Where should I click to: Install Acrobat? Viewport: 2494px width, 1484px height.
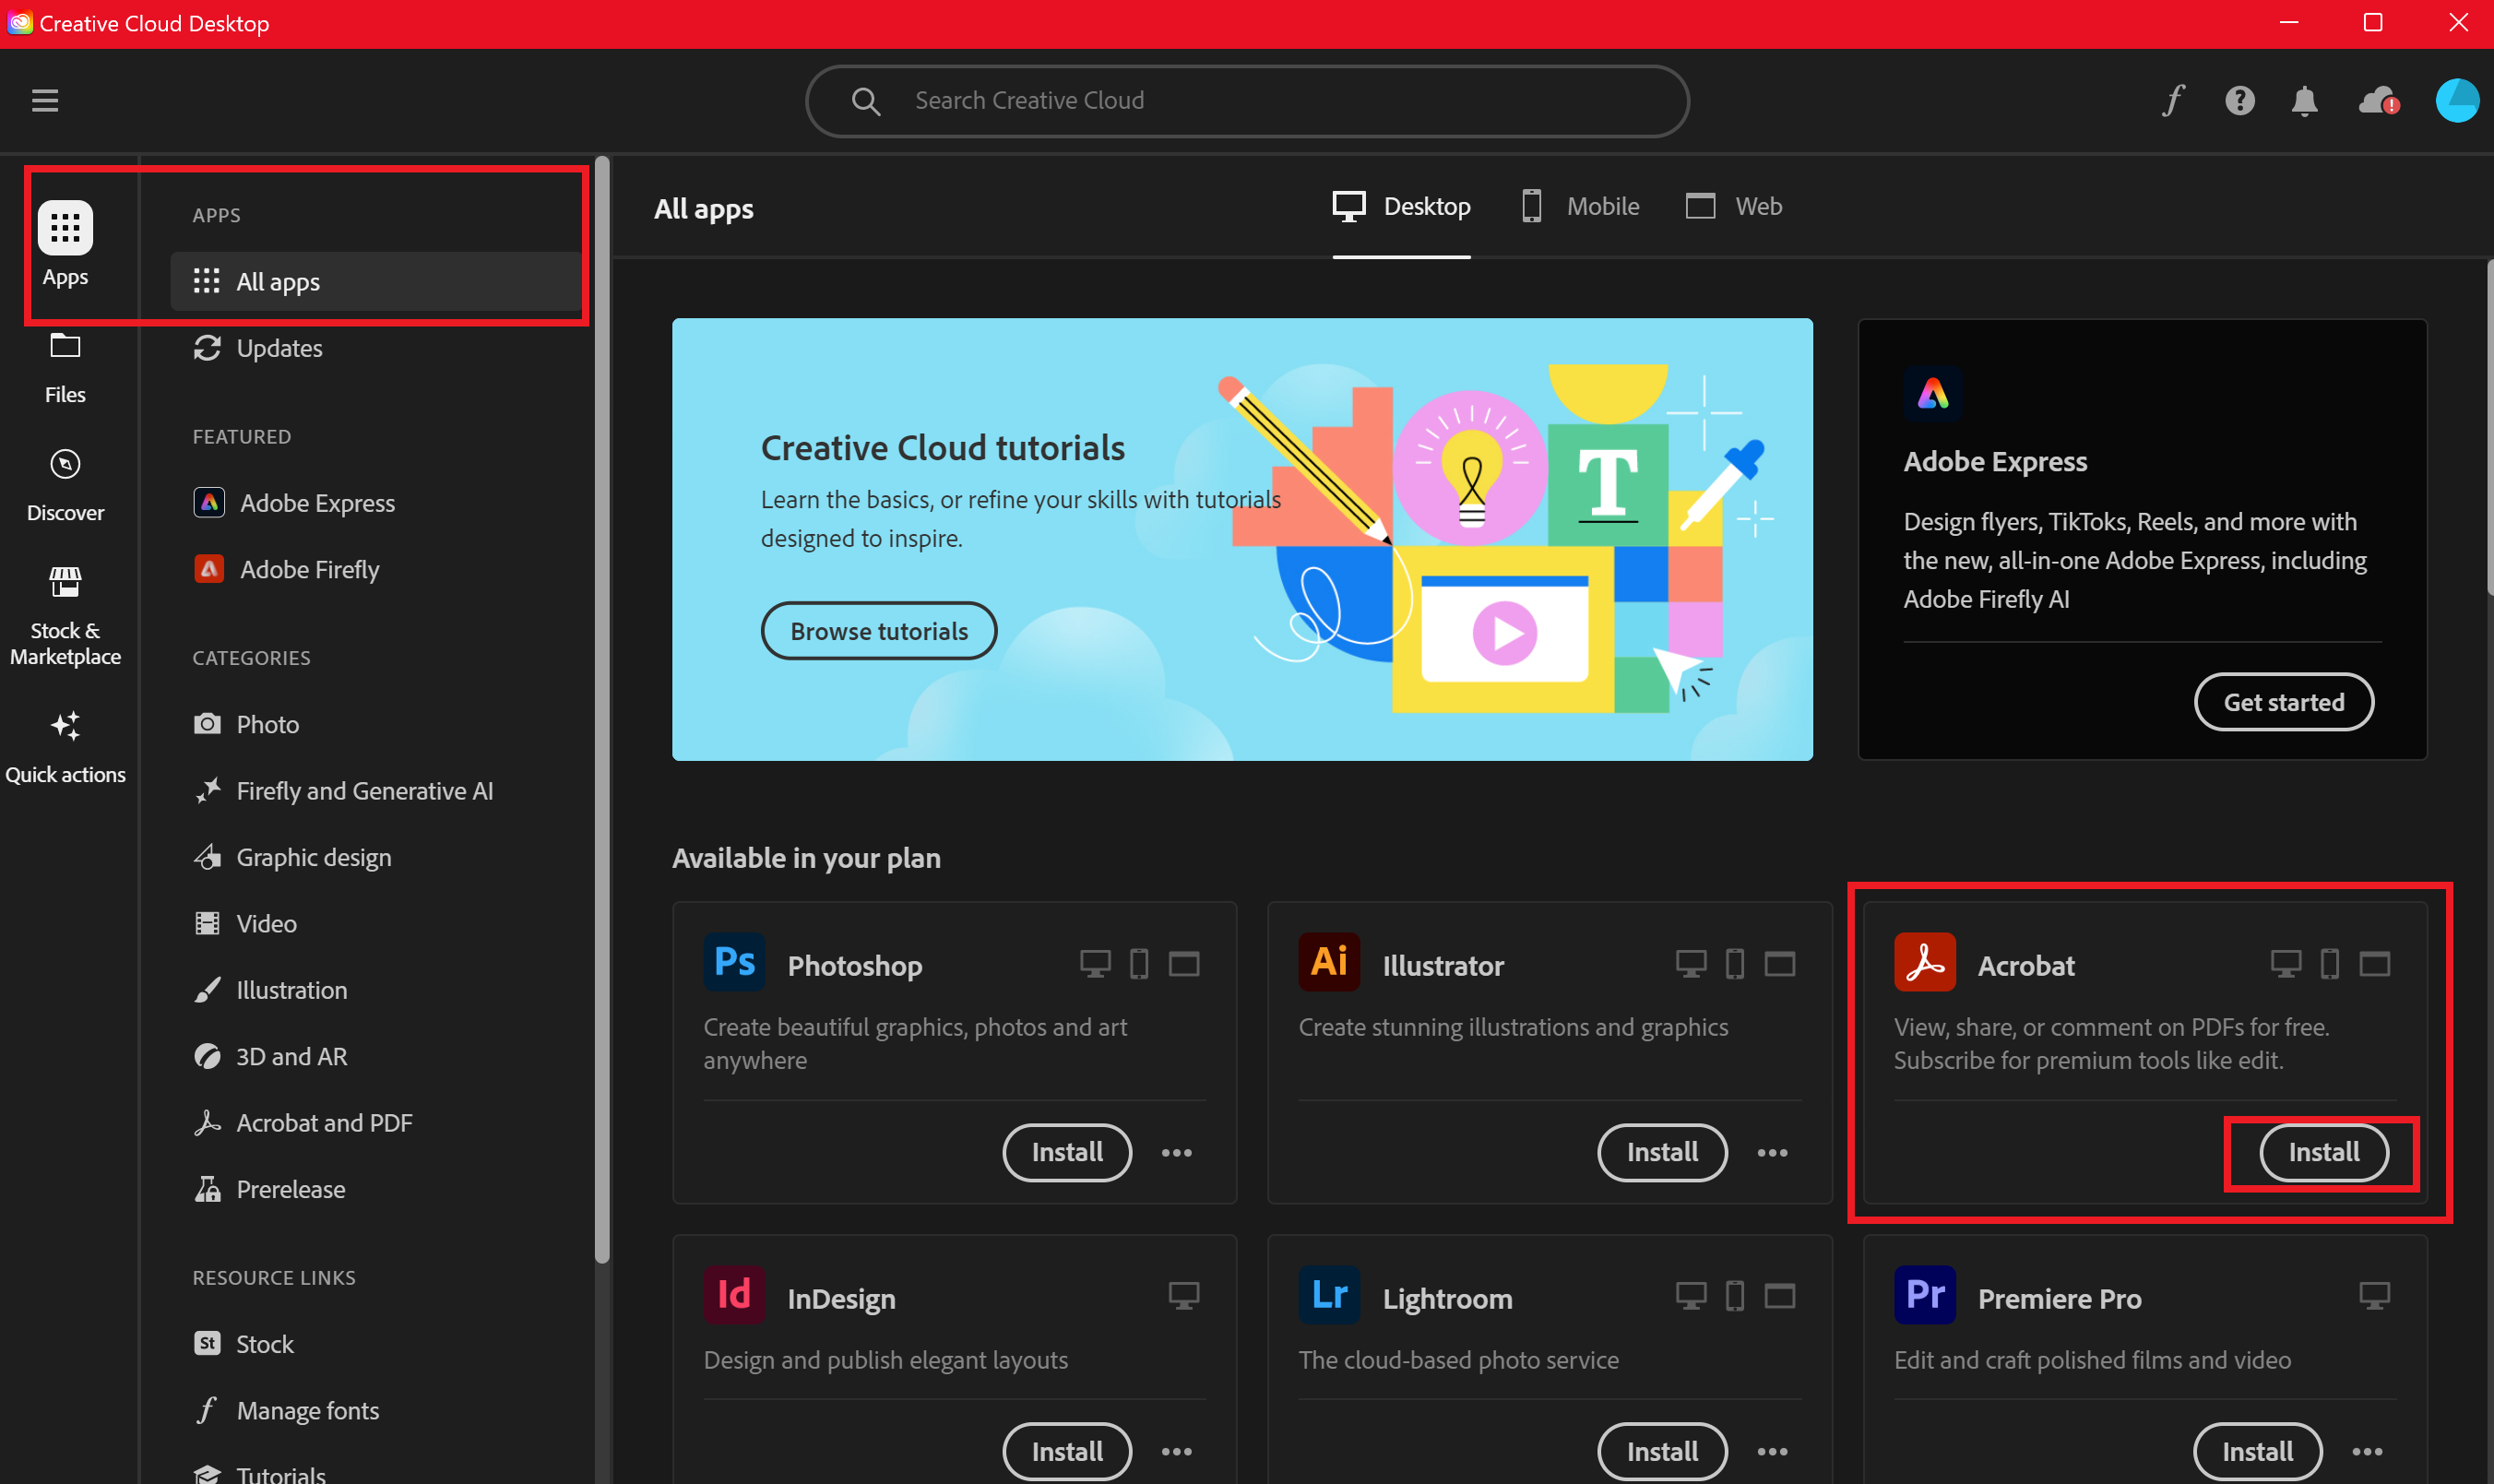pyautogui.click(x=2323, y=1152)
